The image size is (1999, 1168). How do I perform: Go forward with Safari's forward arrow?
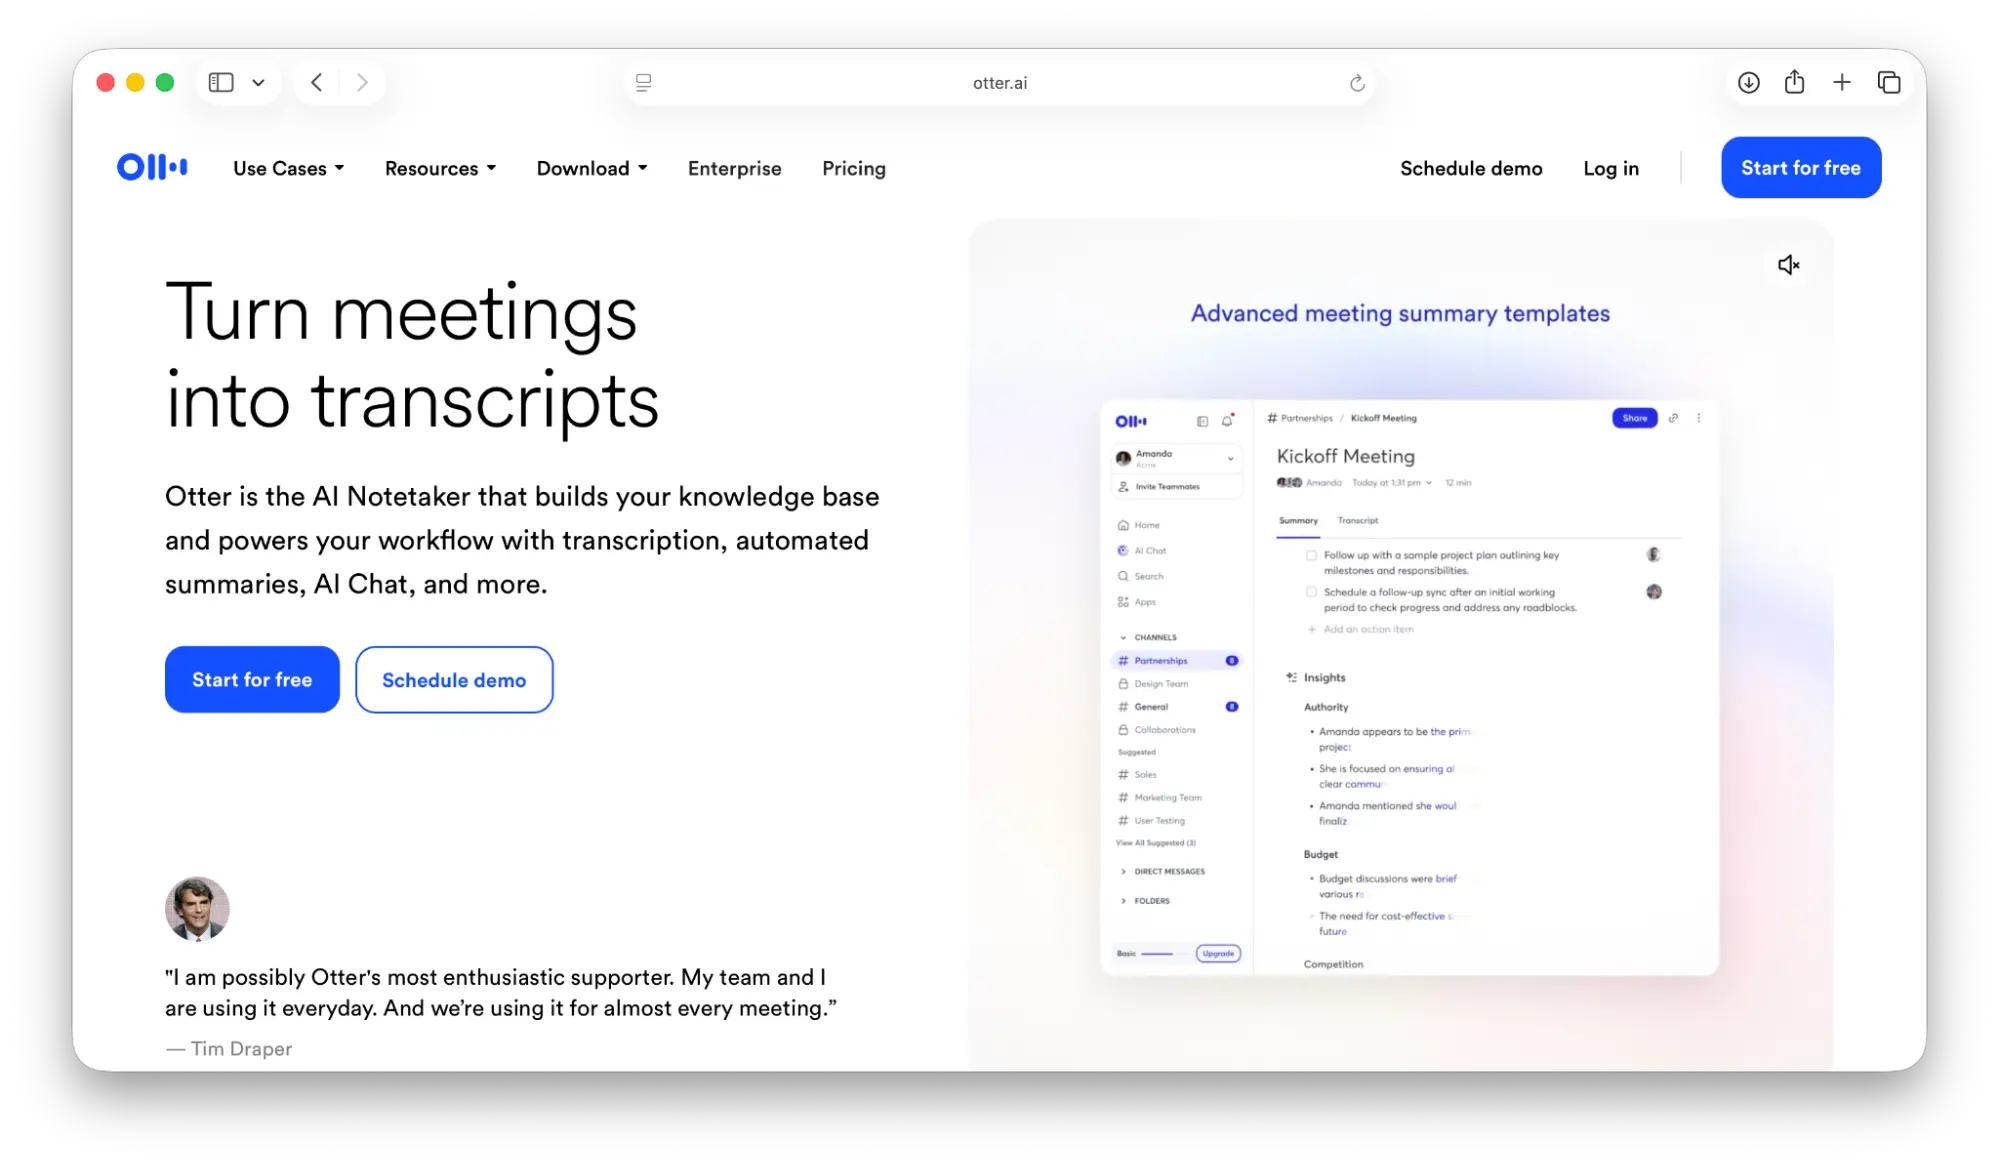(362, 82)
